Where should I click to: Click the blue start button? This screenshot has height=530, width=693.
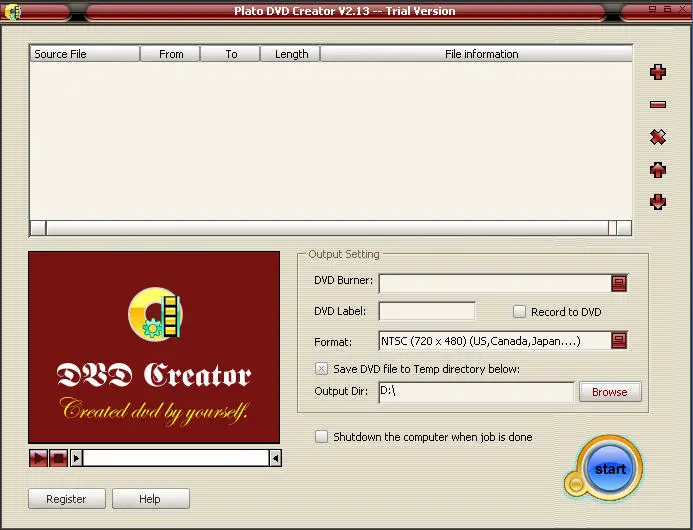point(610,469)
